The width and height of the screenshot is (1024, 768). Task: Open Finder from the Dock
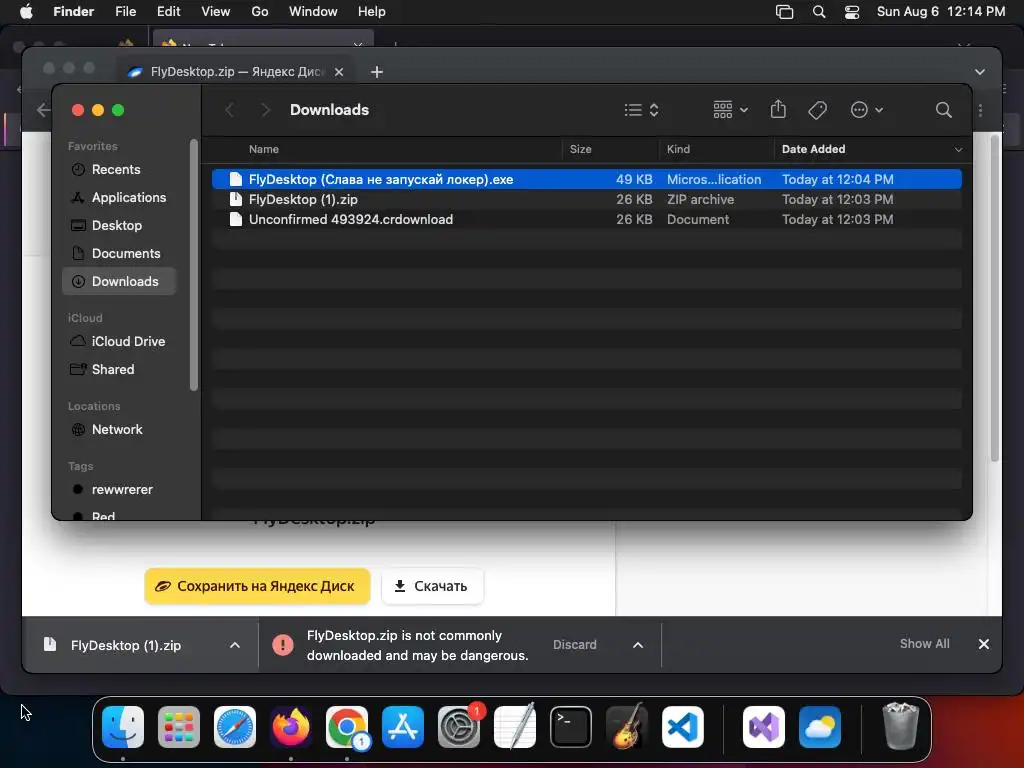tap(123, 727)
